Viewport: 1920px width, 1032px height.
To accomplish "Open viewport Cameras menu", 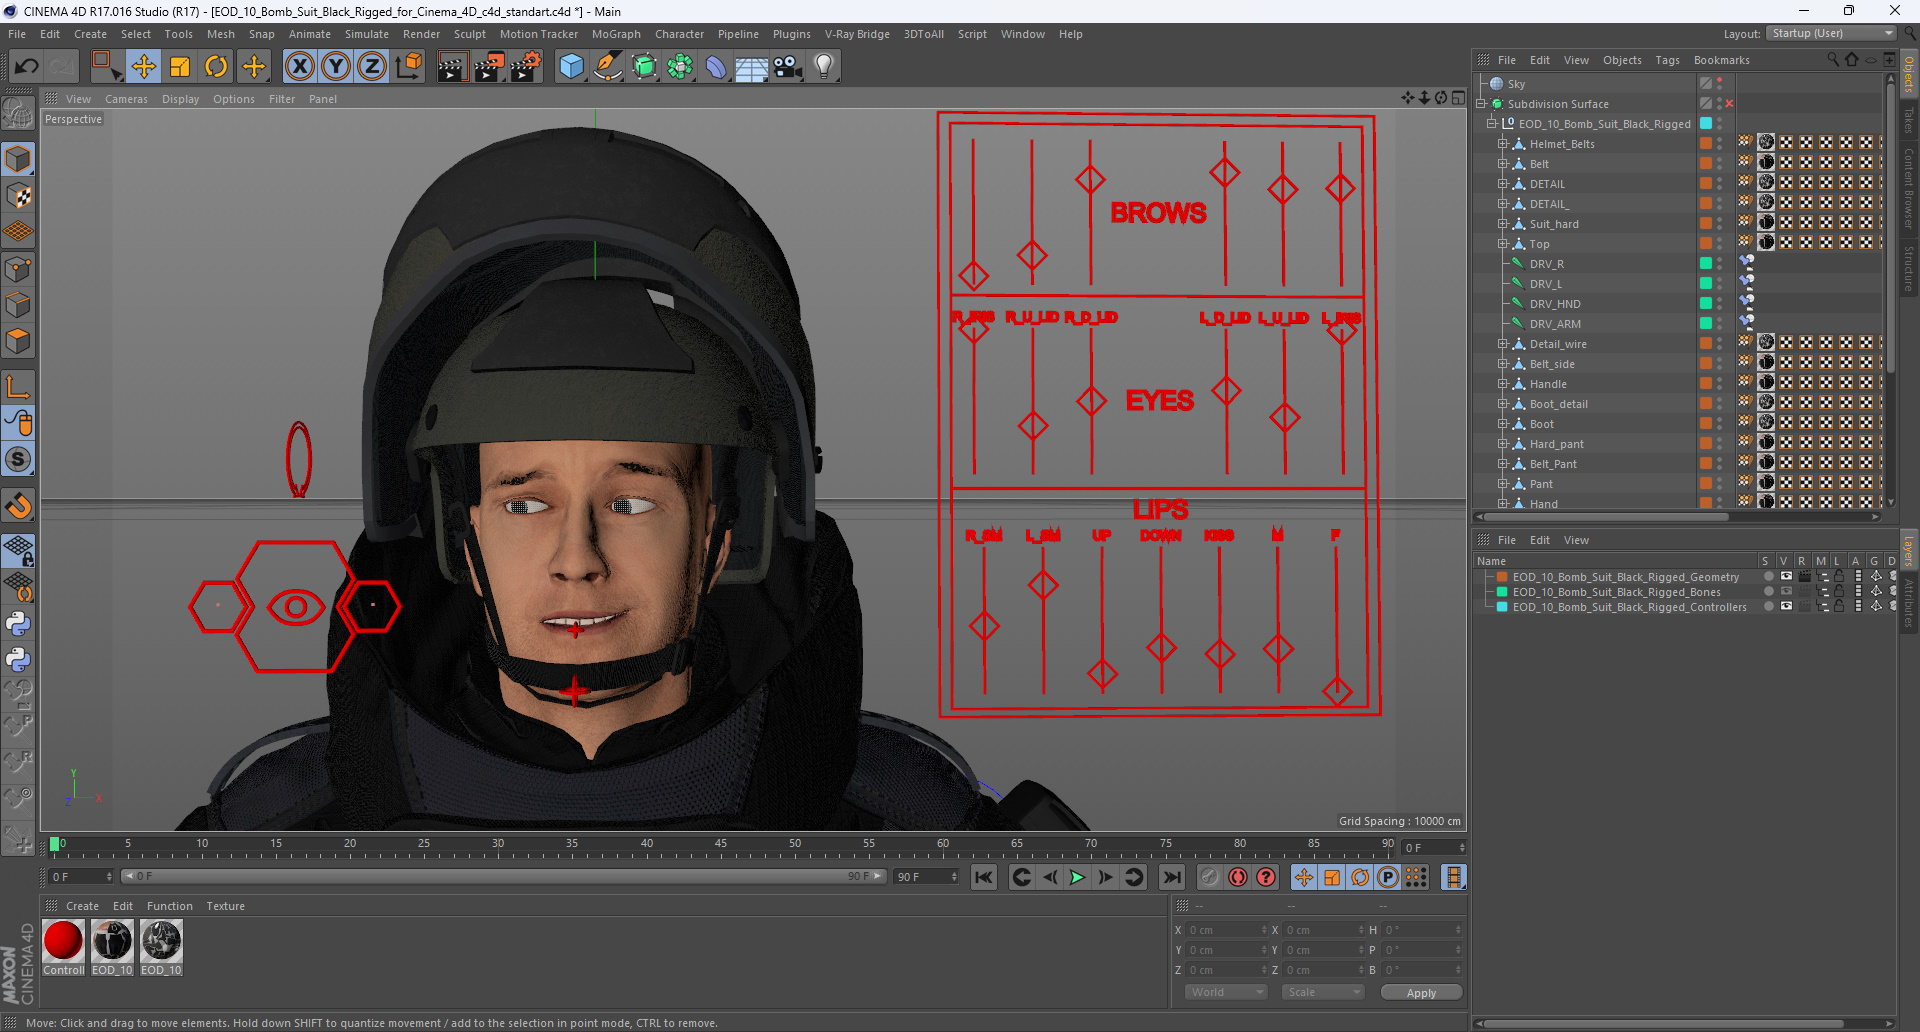I will click(x=126, y=99).
